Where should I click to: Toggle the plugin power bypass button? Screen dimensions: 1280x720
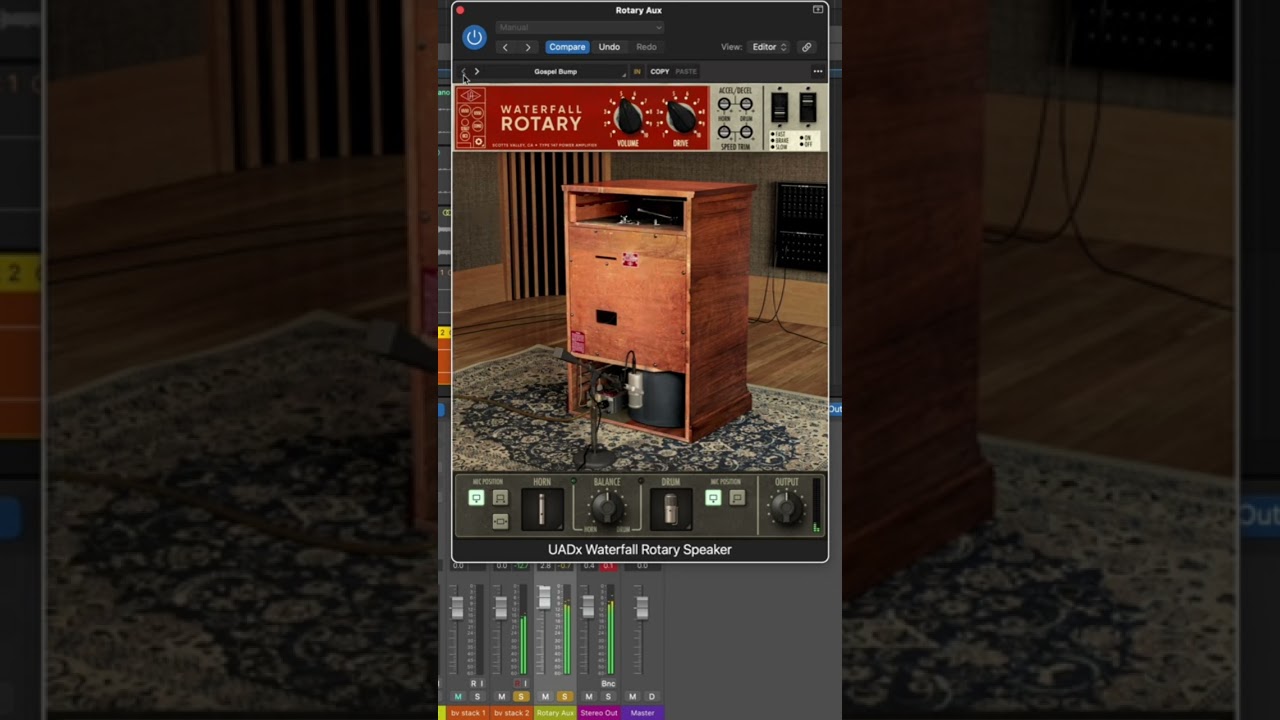tap(474, 38)
